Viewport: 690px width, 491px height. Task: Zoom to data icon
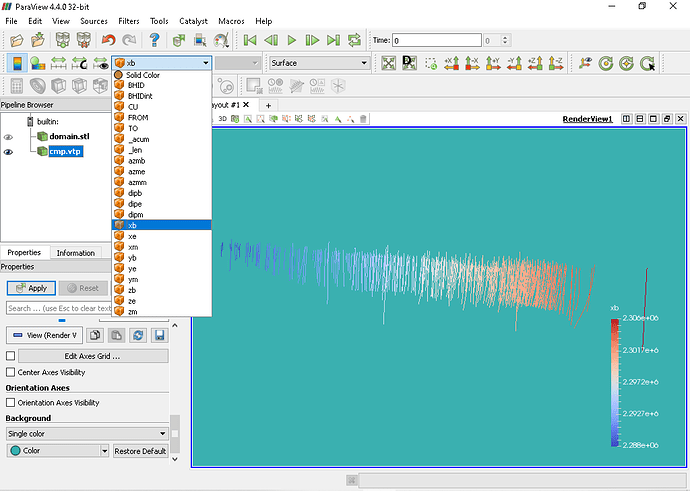click(409, 63)
